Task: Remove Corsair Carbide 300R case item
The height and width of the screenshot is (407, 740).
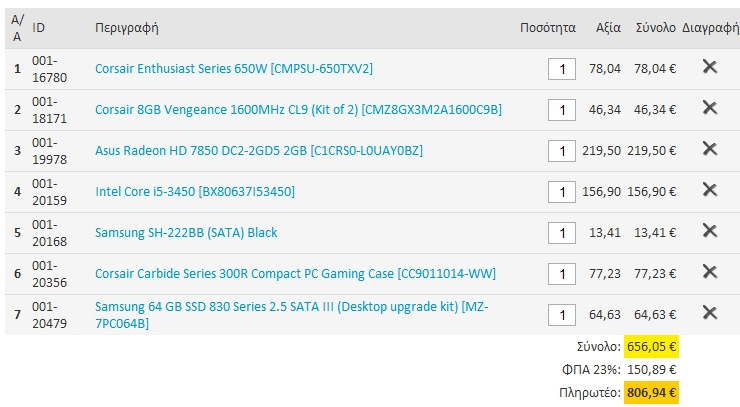Action: [x=710, y=272]
